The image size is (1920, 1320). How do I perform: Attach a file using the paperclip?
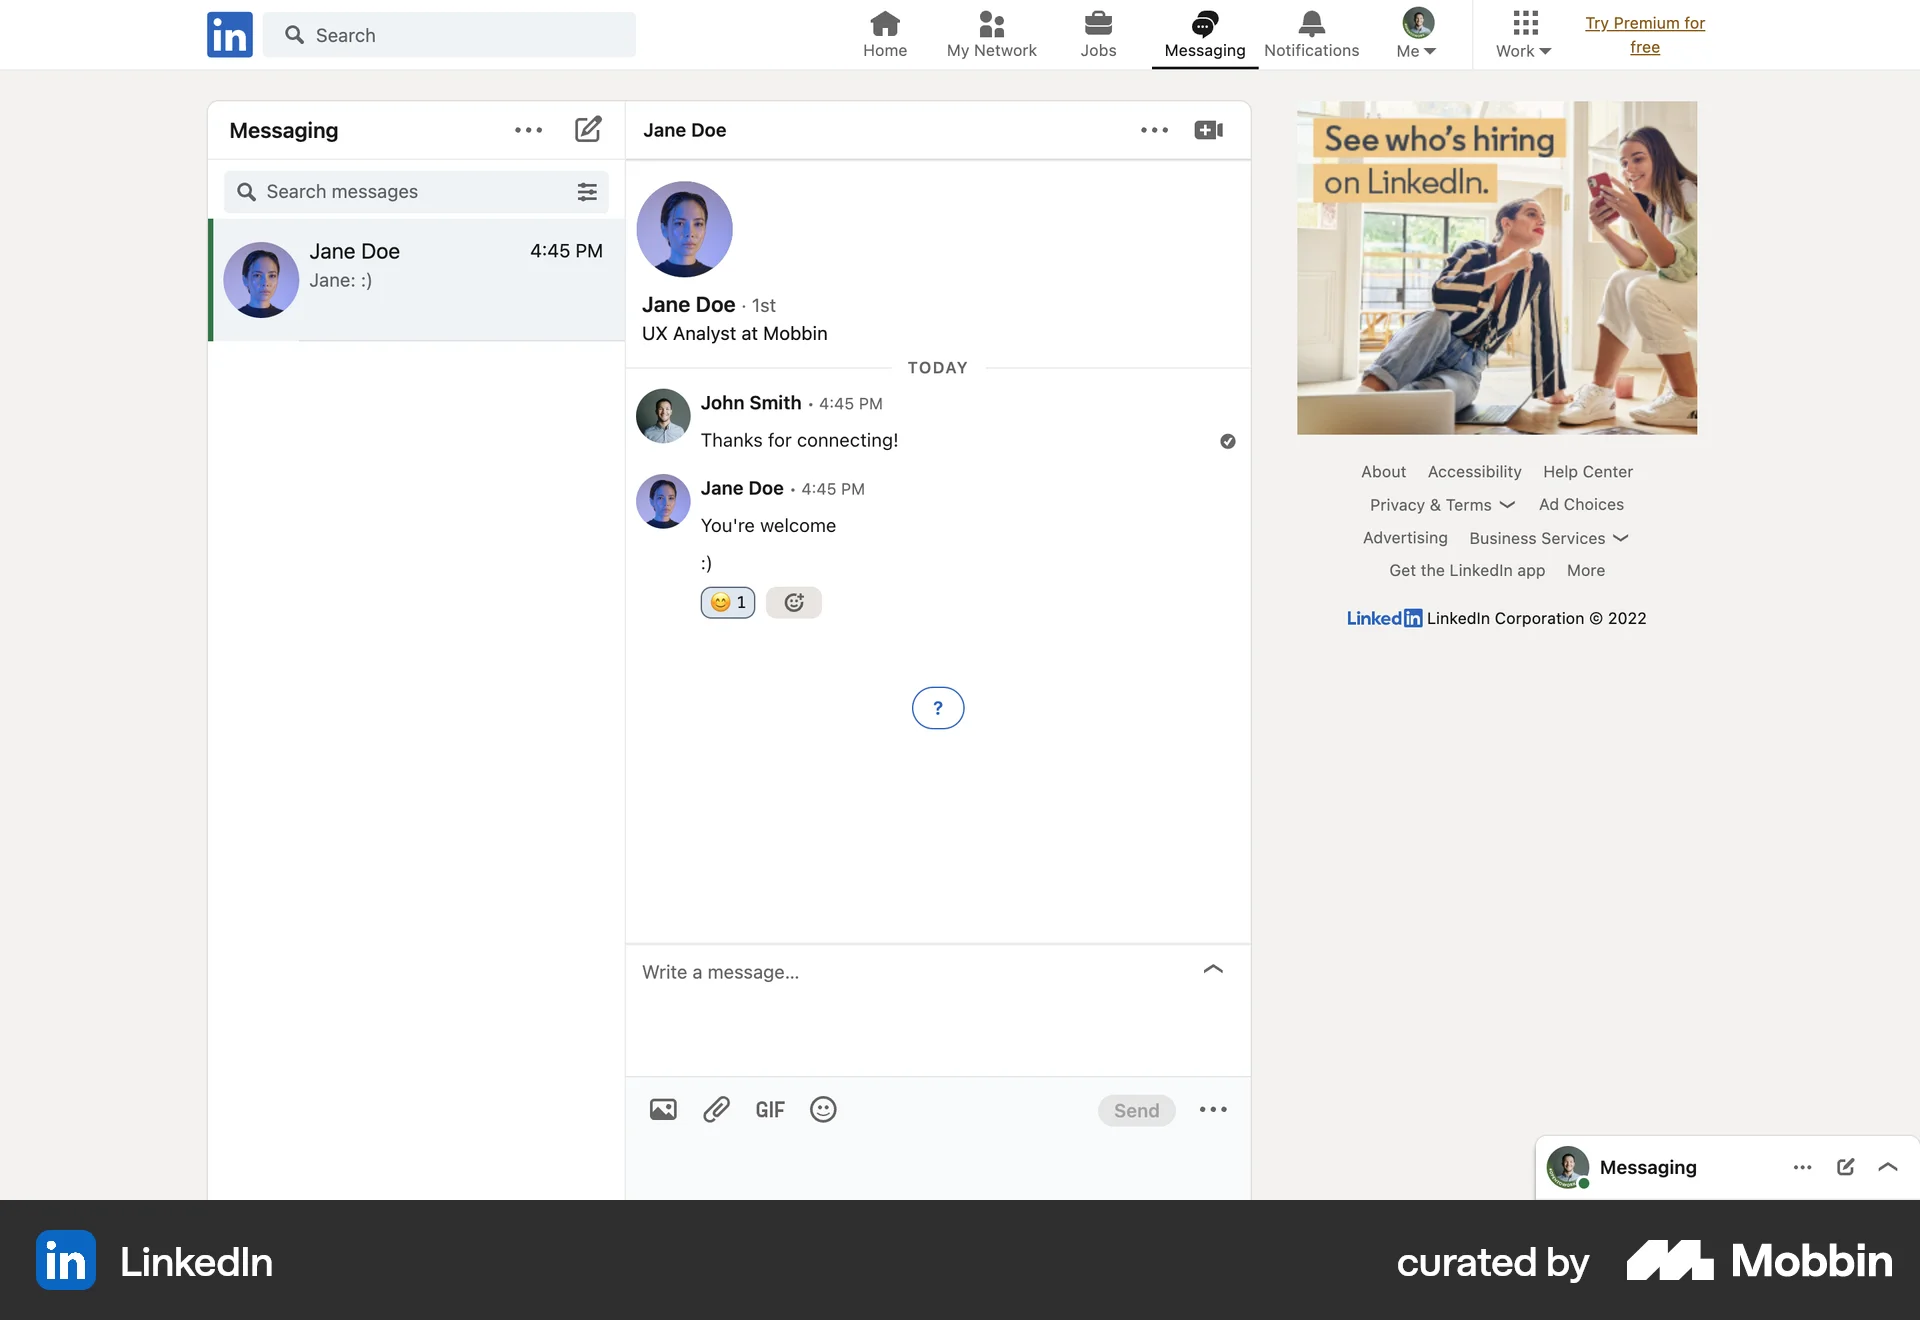pyautogui.click(x=716, y=1109)
